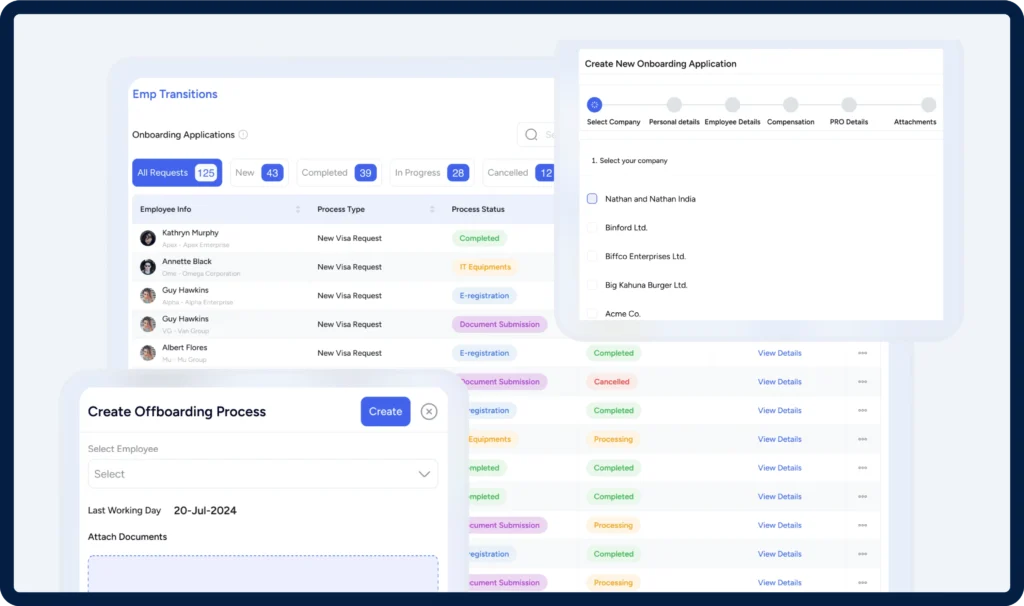
Task: Click Albert Flores's avatar
Action: pyautogui.click(x=148, y=353)
